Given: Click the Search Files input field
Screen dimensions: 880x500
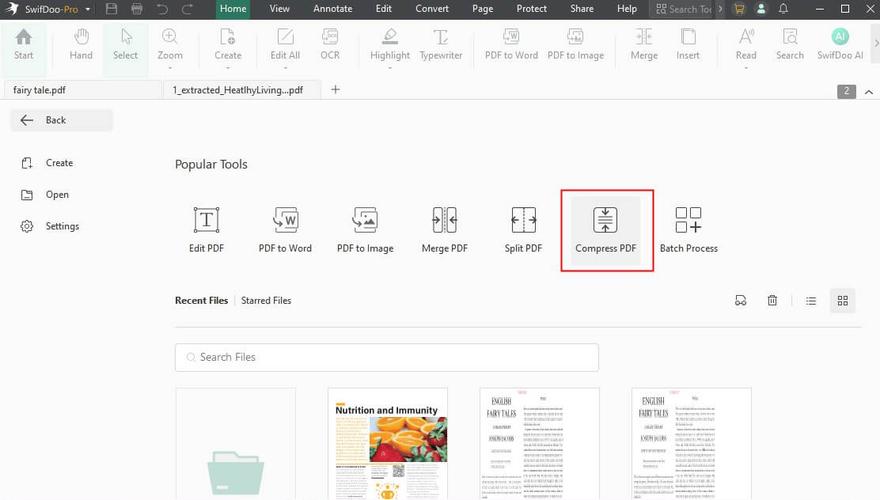Looking at the screenshot, I should tap(387, 357).
